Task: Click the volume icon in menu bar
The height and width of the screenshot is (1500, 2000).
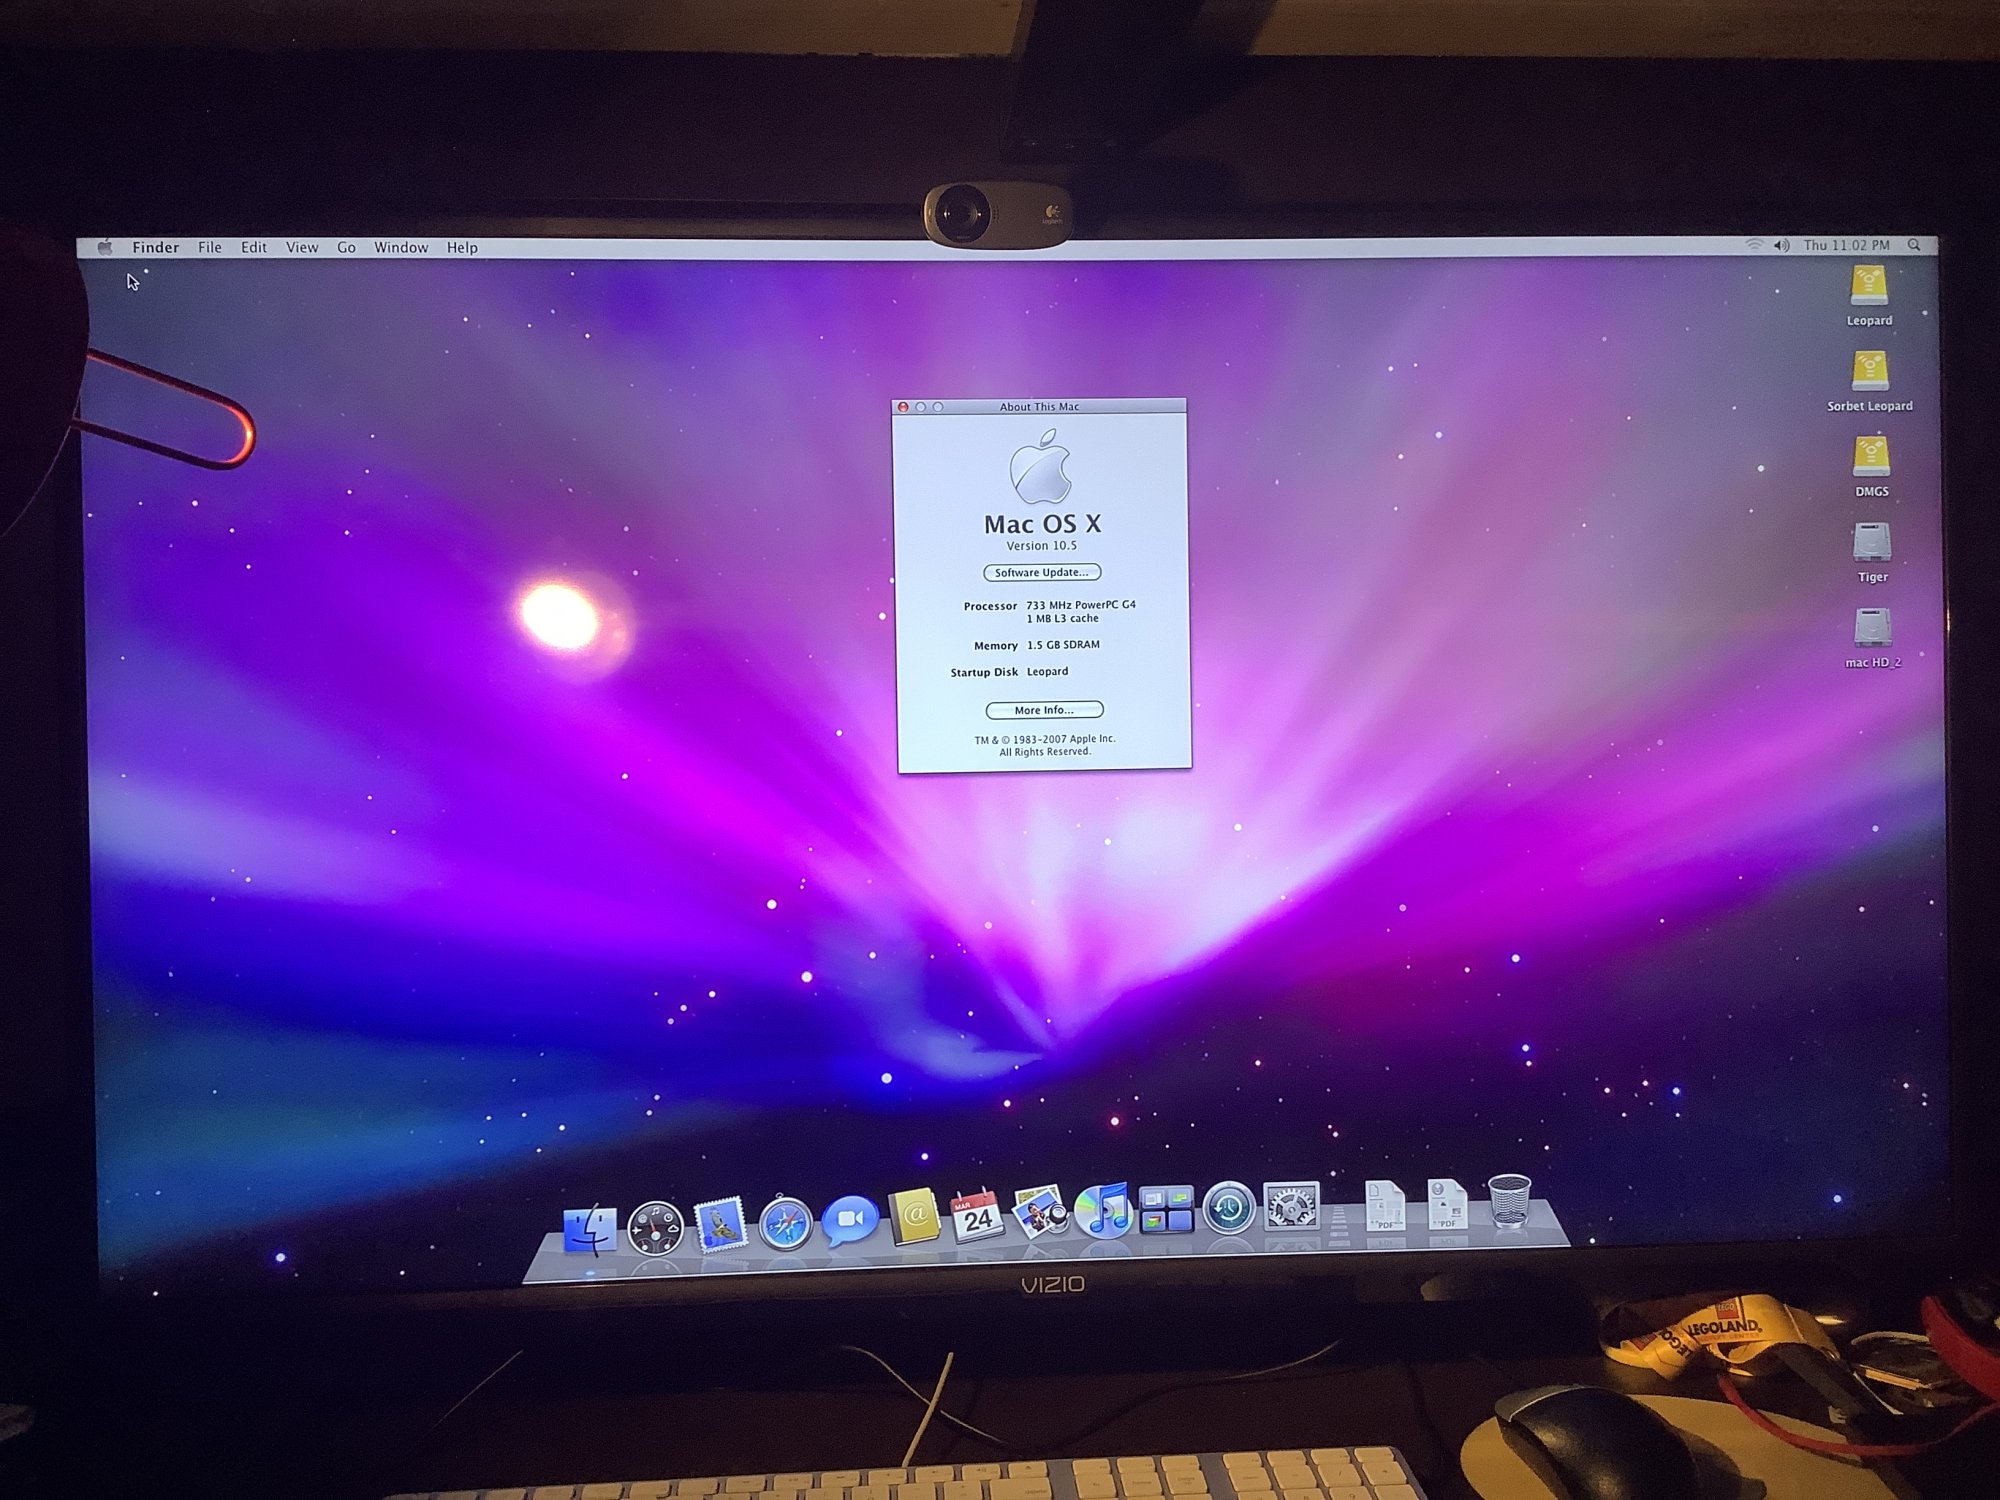Action: pos(1781,245)
